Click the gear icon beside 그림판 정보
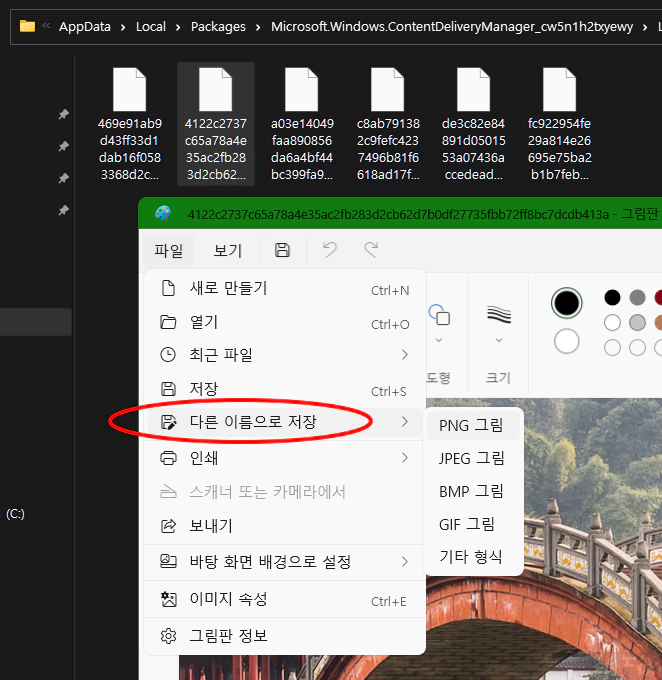Screen dimensions: 662x680 [x=168, y=636]
